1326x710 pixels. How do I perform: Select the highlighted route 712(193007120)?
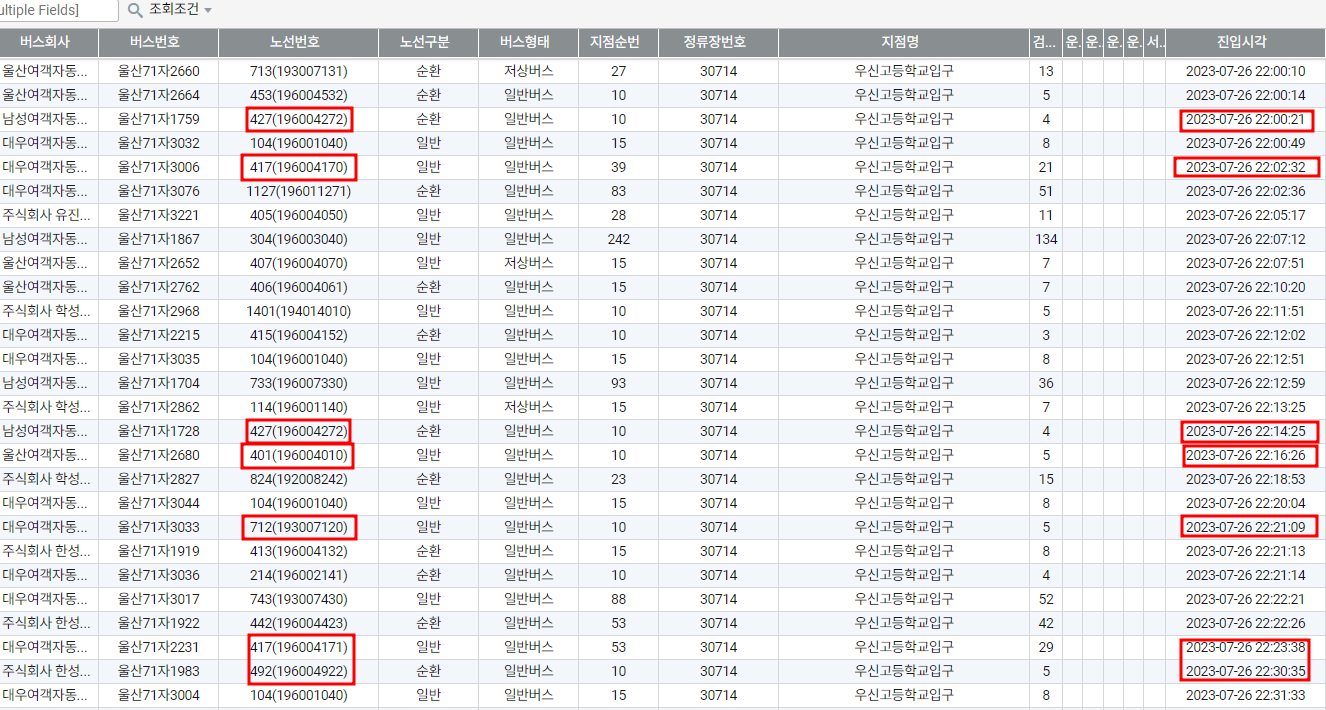pos(298,527)
